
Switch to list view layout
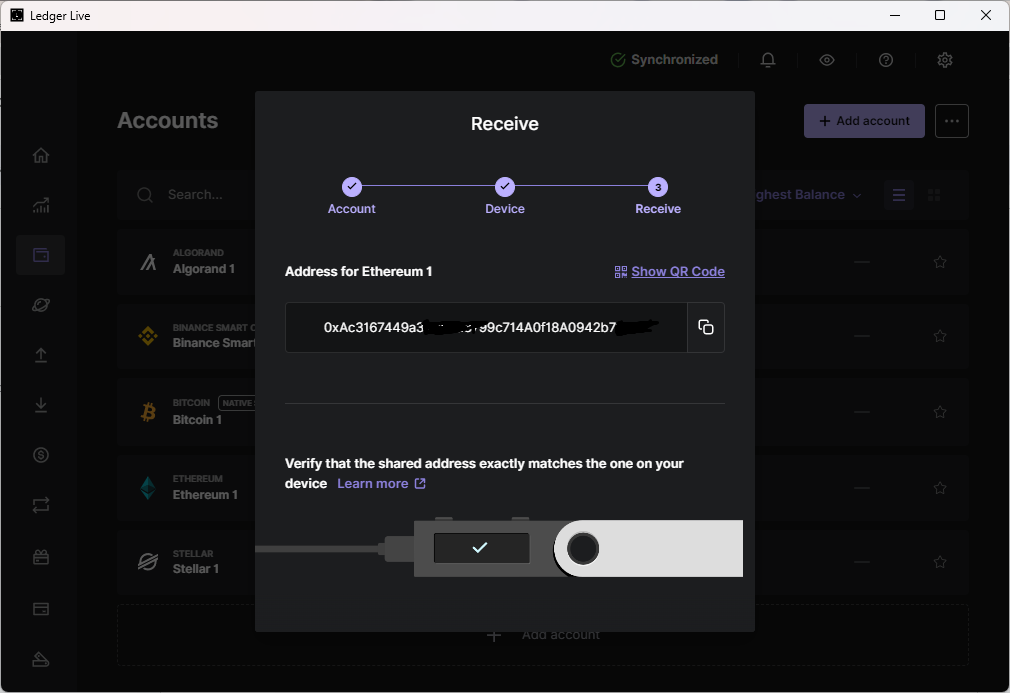[x=899, y=195]
